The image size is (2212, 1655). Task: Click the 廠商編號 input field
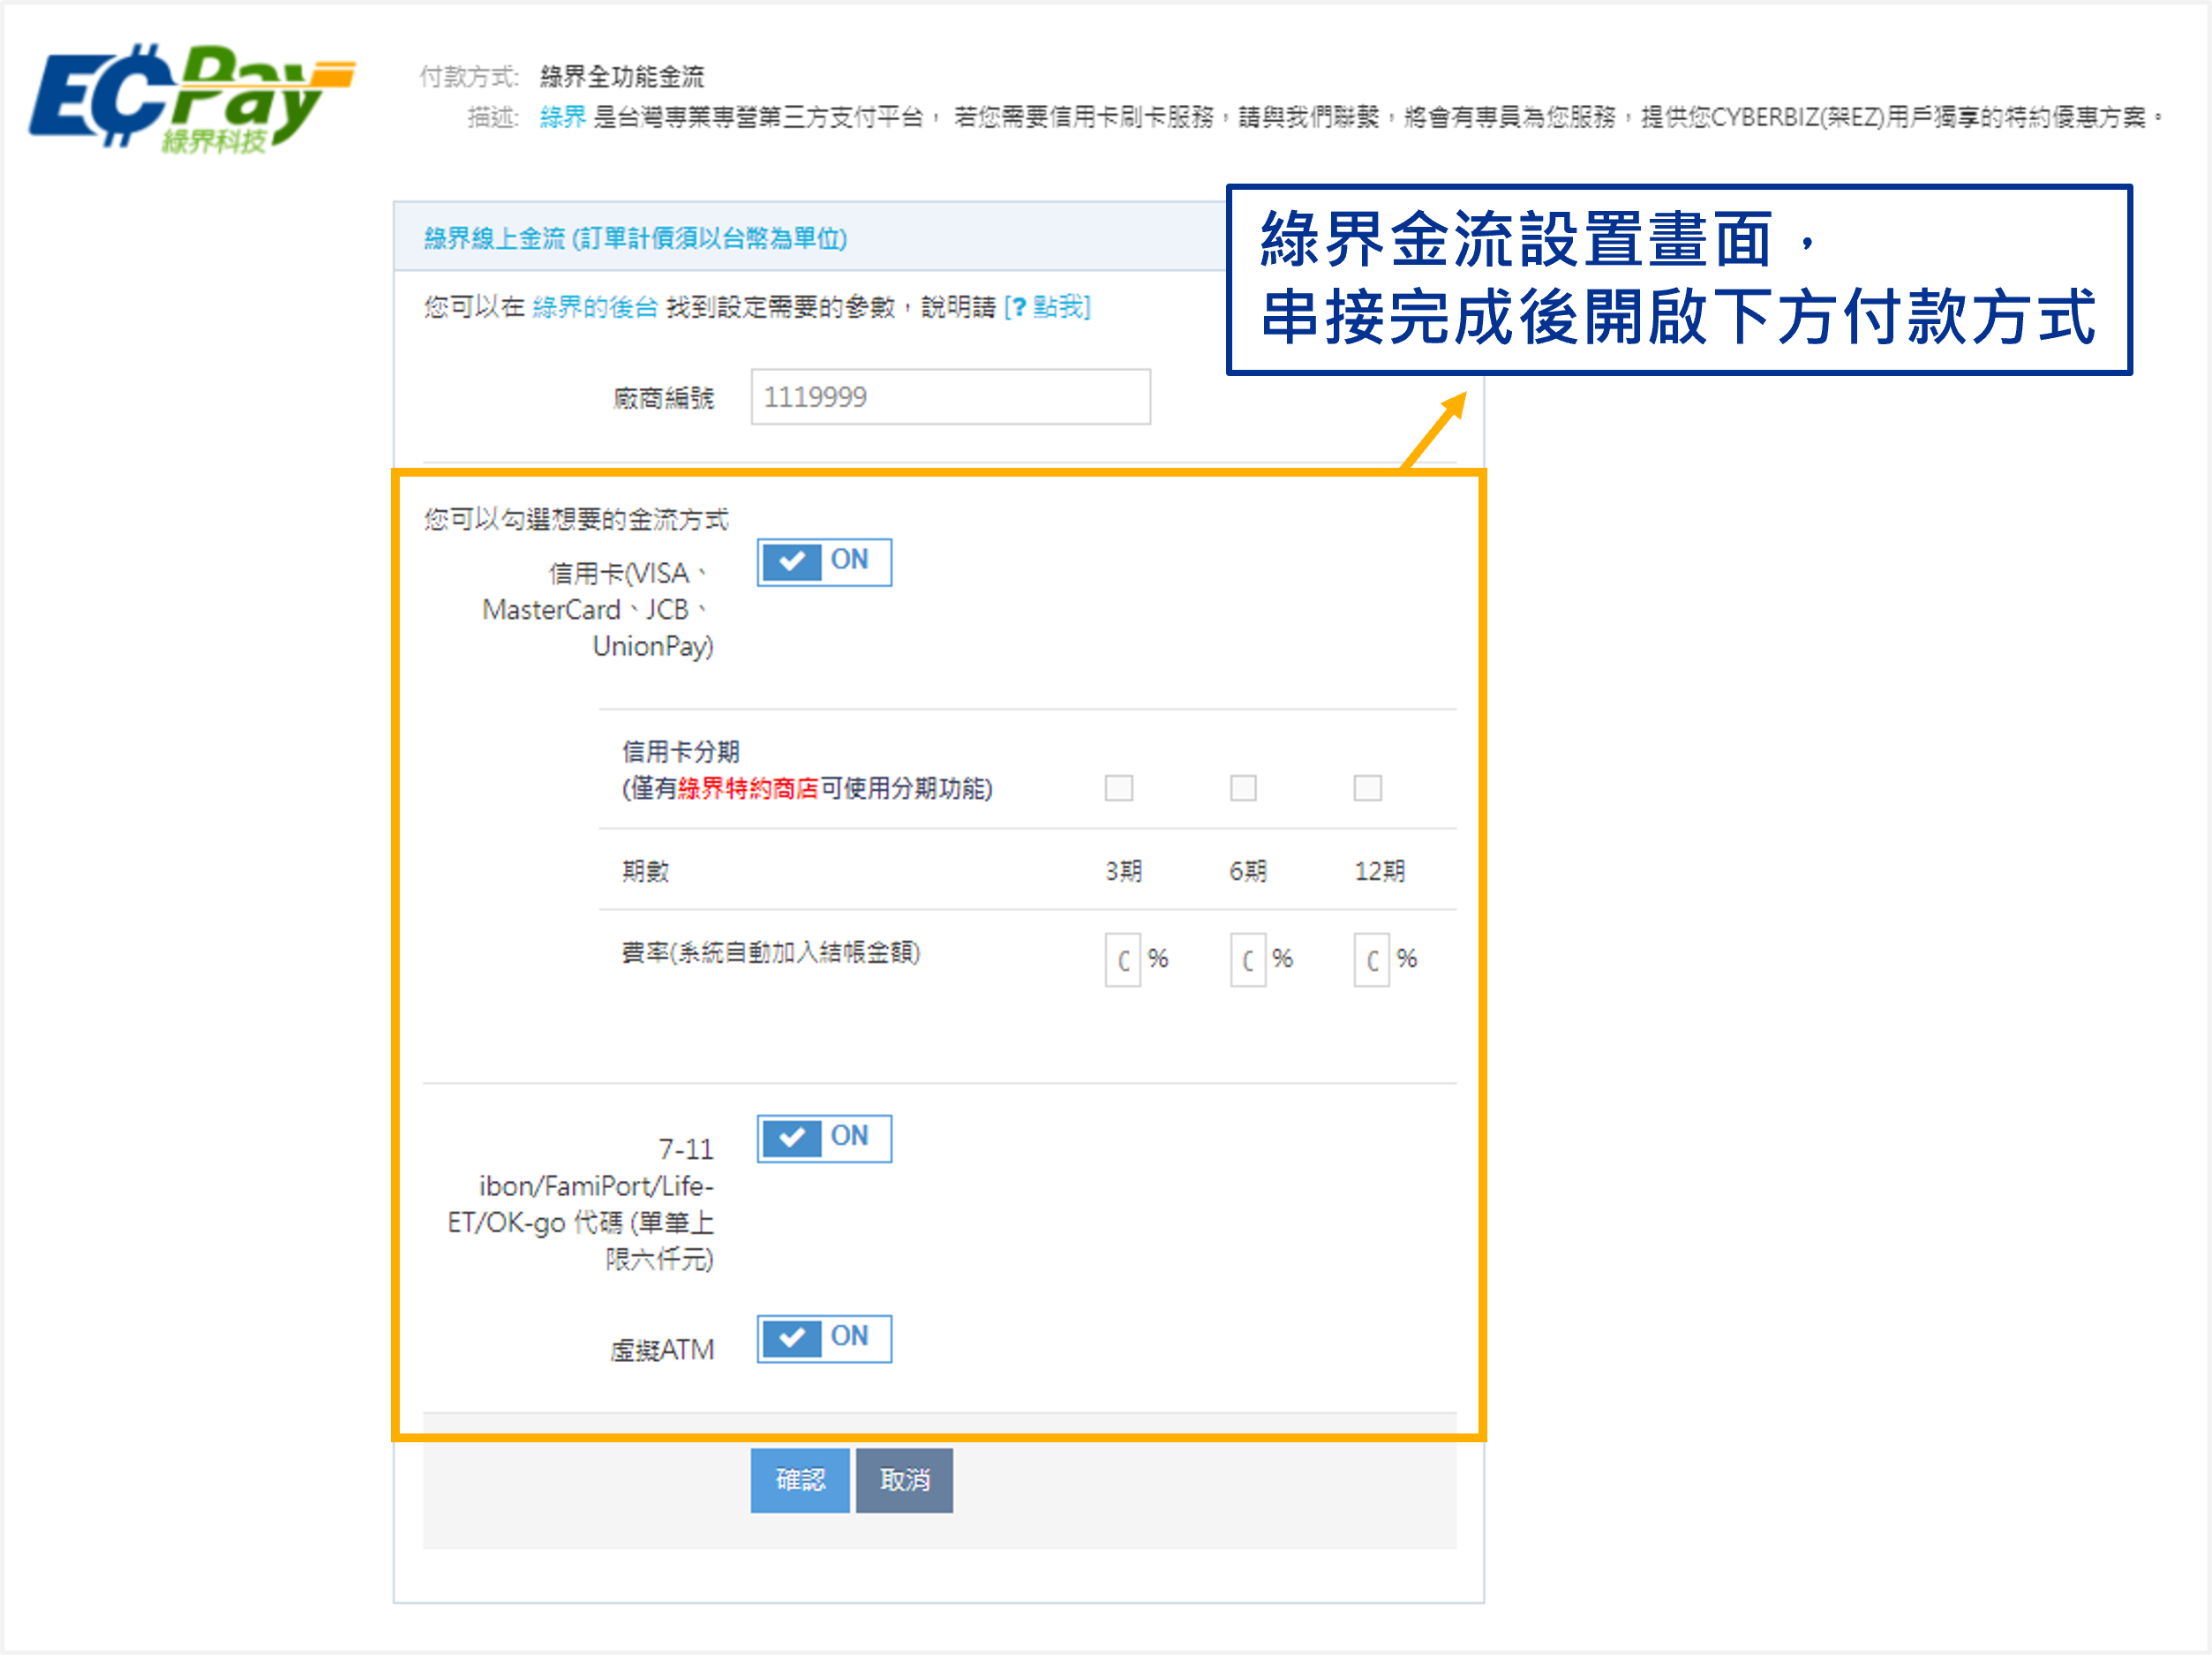(x=951, y=397)
